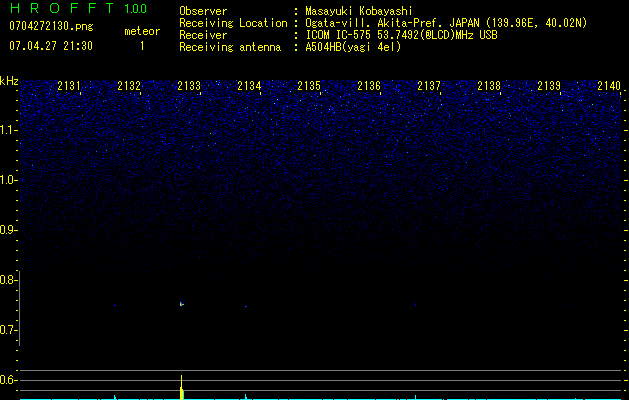Select the 2136 time marker
This screenshot has height=400, width=629.
coord(369,87)
